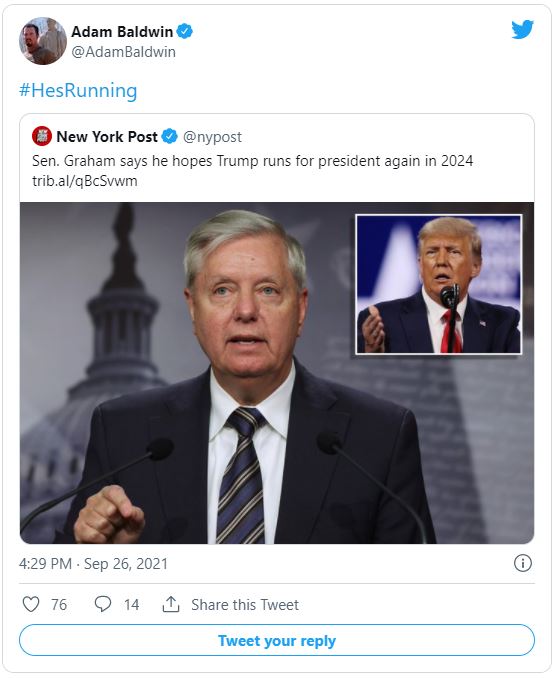Click the @AdamBaldwin handle

pyautogui.click(x=123, y=52)
